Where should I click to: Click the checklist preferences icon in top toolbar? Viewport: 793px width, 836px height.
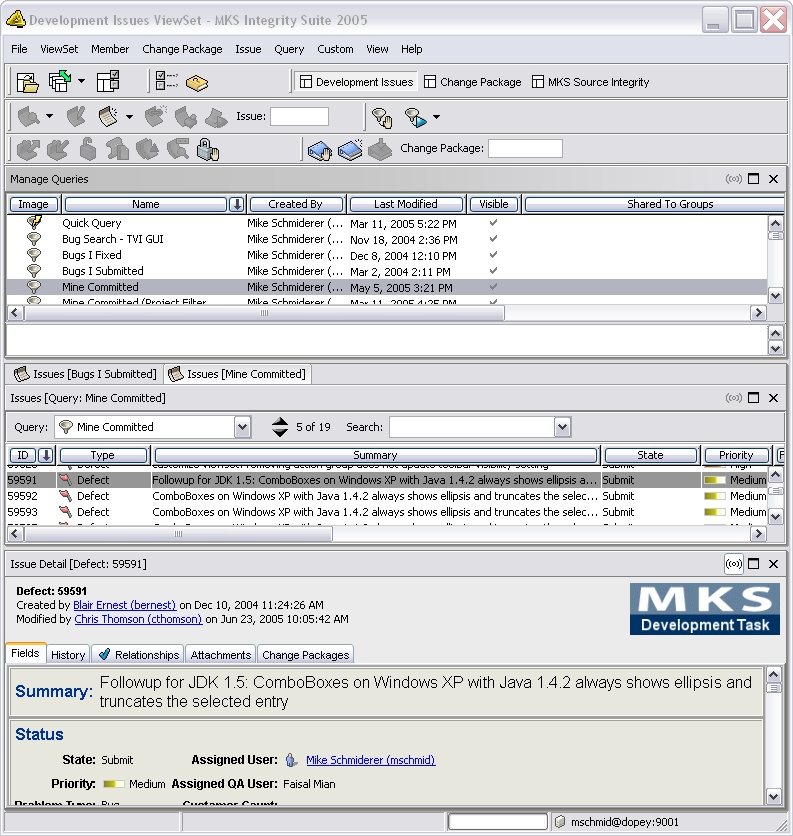pyautogui.click(x=166, y=81)
